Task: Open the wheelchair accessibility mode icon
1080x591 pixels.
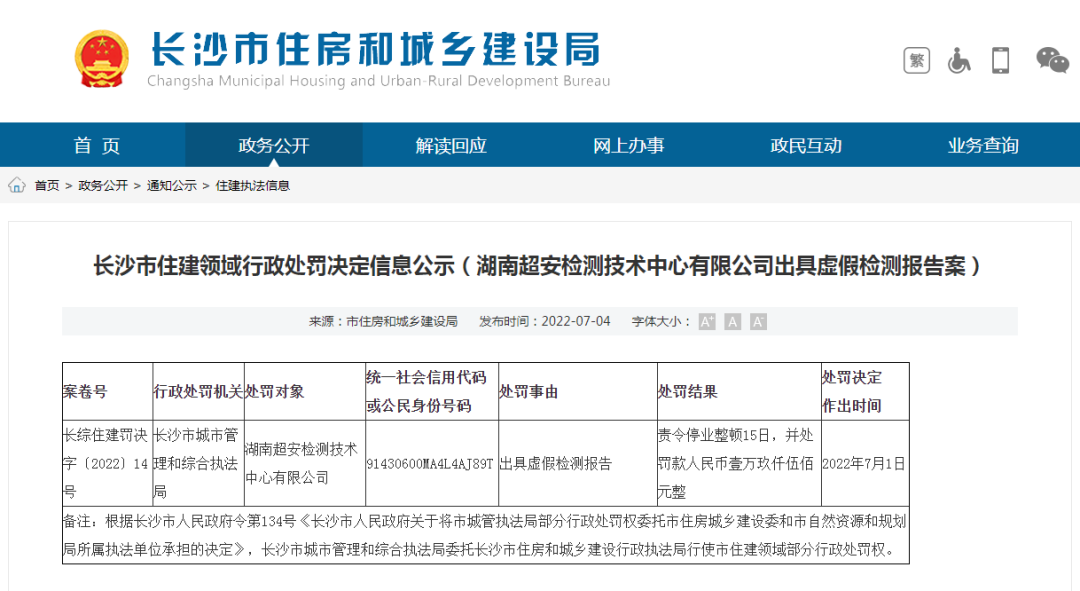Action: [x=958, y=60]
